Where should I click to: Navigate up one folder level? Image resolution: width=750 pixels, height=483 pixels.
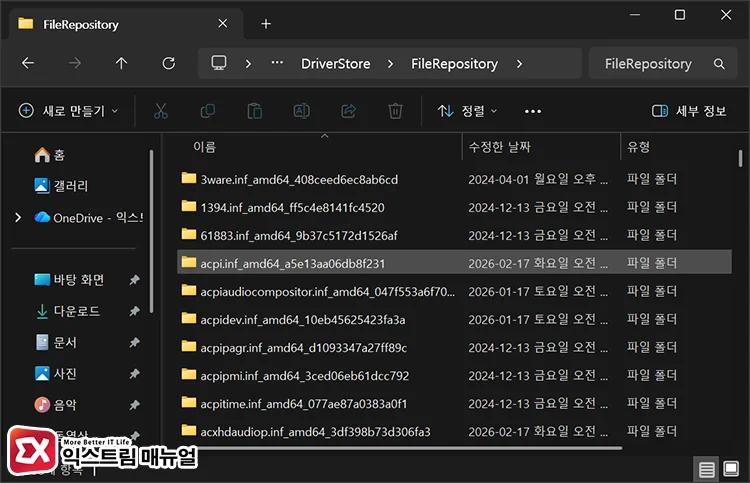[x=121, y=63]
